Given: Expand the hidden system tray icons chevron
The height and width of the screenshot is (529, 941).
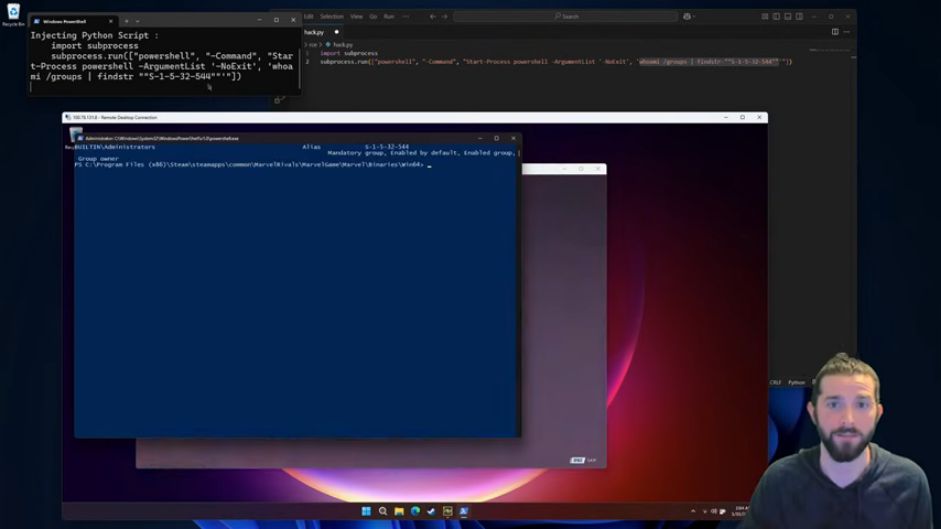Looking at the screenshot, I should pyautogui.click(x=693, y=511).
